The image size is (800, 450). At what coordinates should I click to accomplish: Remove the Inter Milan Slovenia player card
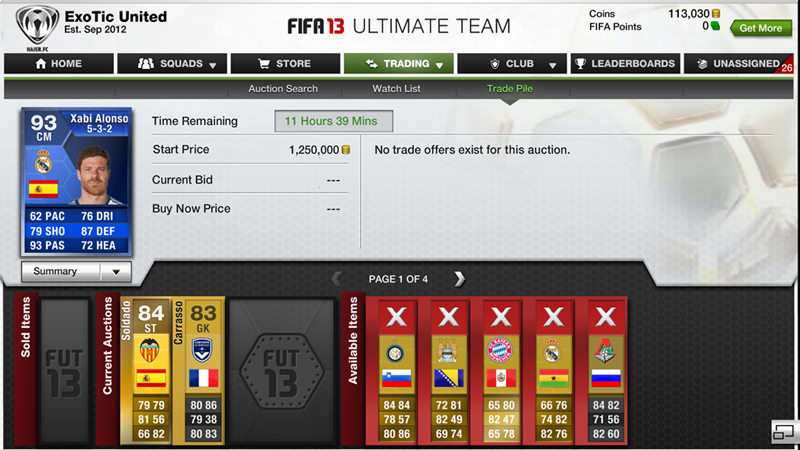coord(396,317)
